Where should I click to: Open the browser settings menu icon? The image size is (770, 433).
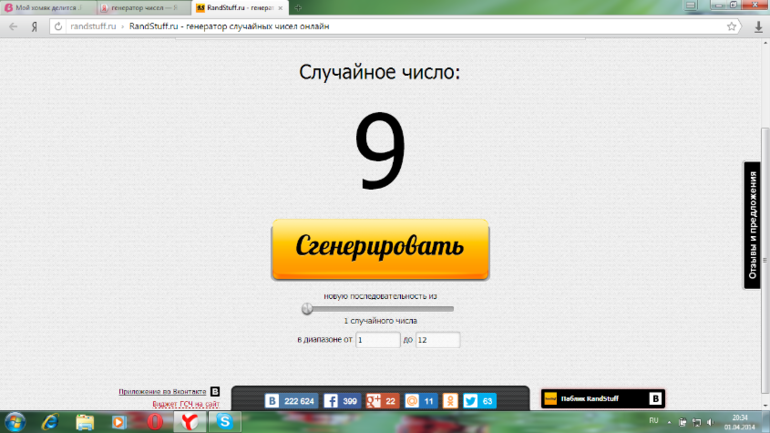(690, 5)
